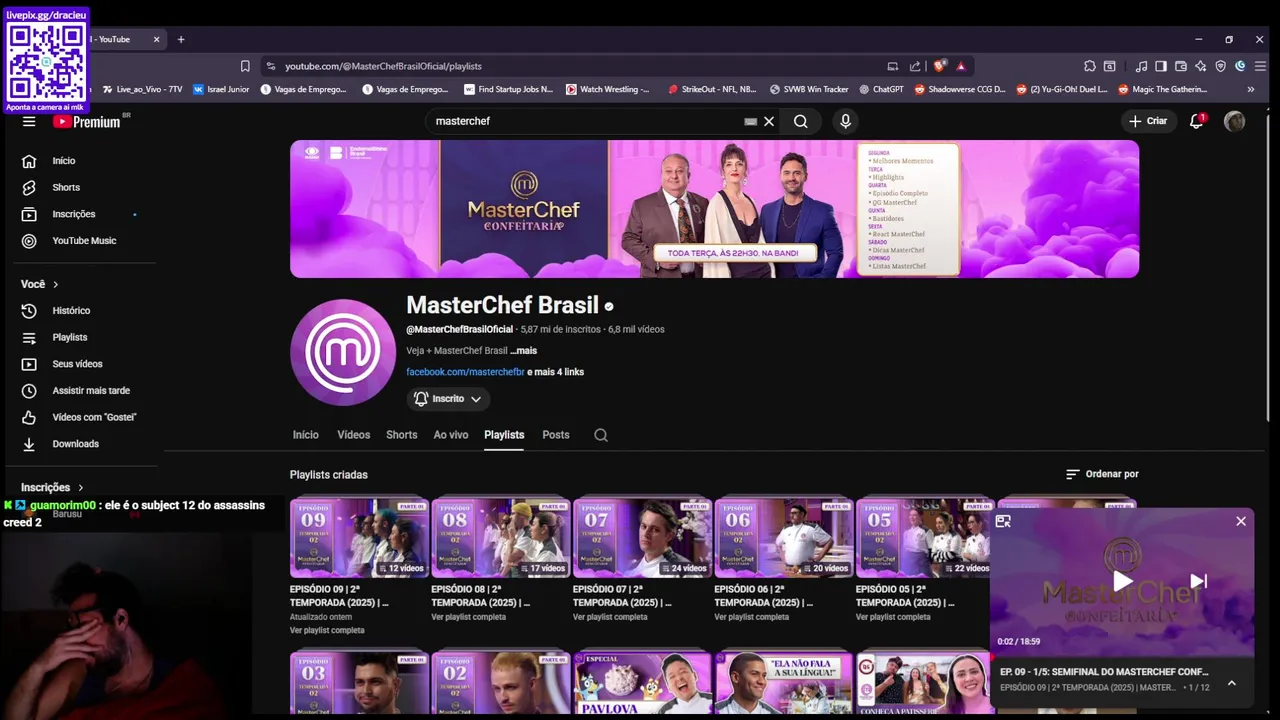Switch to the Vídeos channel tab
Viewport: 1280px width, 720px height.
353,435
